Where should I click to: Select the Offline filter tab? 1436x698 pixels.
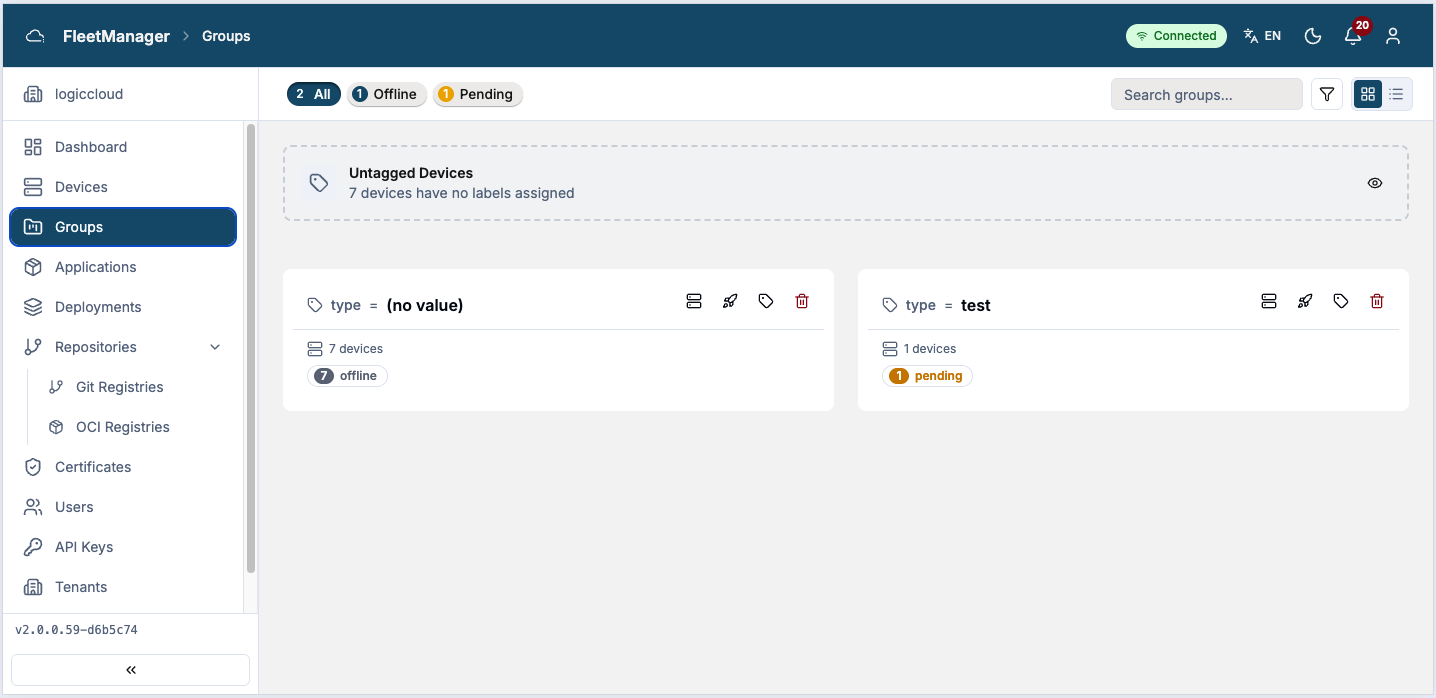tap(387, 94)
